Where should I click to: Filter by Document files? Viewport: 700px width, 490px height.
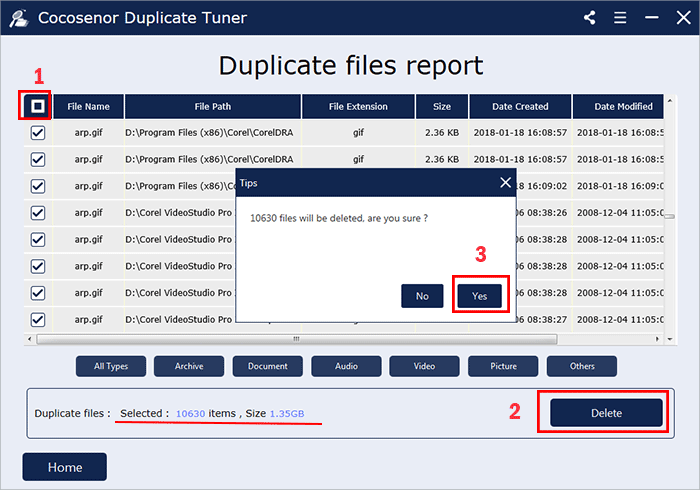click(x=267, y=366)
